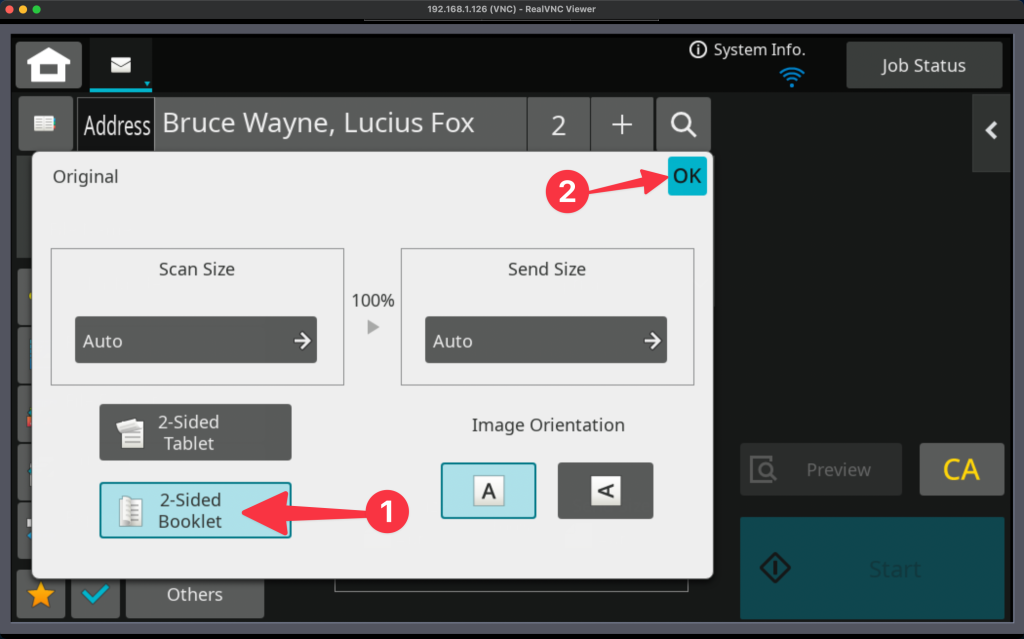Click the magnifier search address icon
Image resolution: width=1024 pixels, height=639 pixels.
[x=683, y=124]
